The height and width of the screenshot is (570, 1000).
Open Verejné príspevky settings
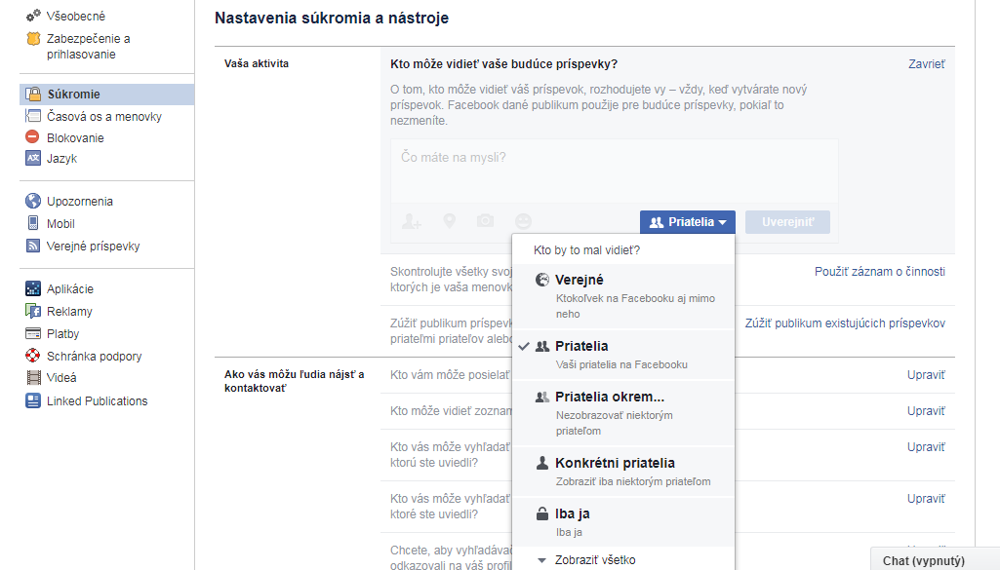tap(93, 246)
